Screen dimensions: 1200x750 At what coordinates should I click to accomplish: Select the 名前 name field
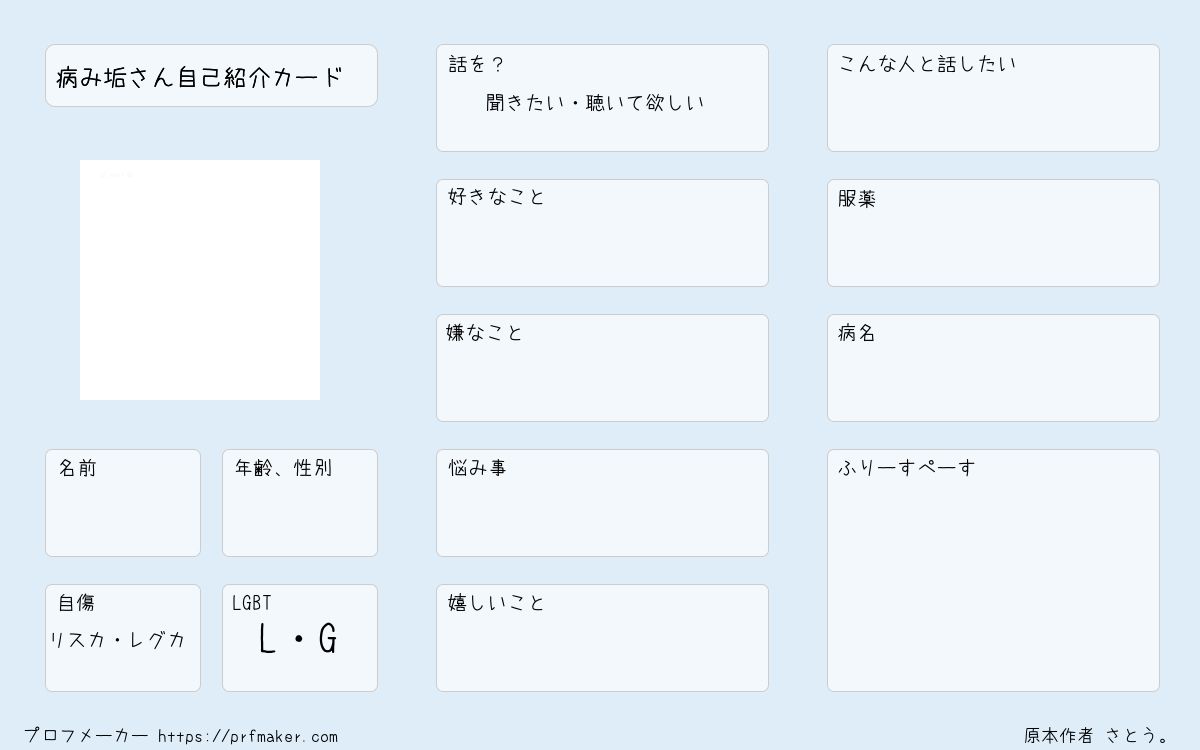tap(123, 503)
